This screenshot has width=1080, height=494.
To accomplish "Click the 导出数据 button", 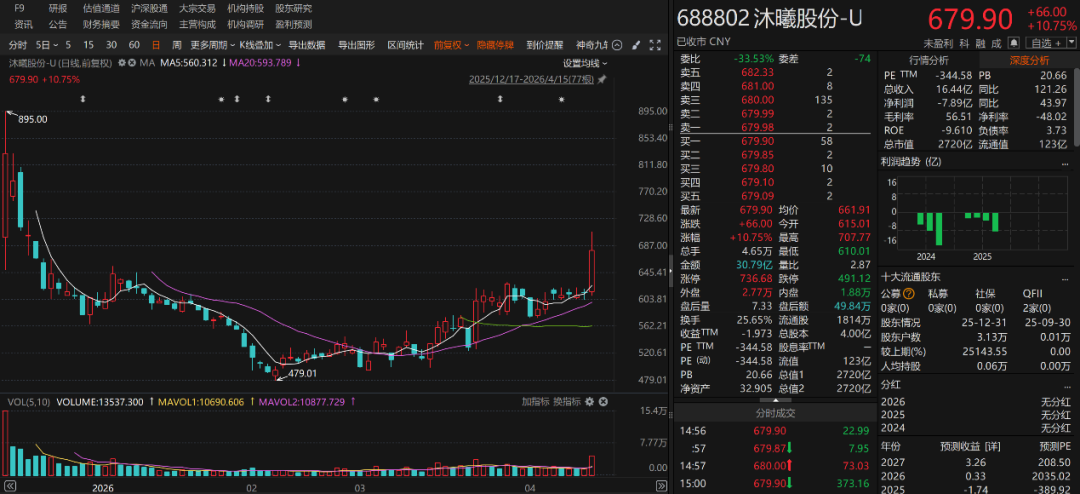I will pyautogui.click(x=306, y=45).
